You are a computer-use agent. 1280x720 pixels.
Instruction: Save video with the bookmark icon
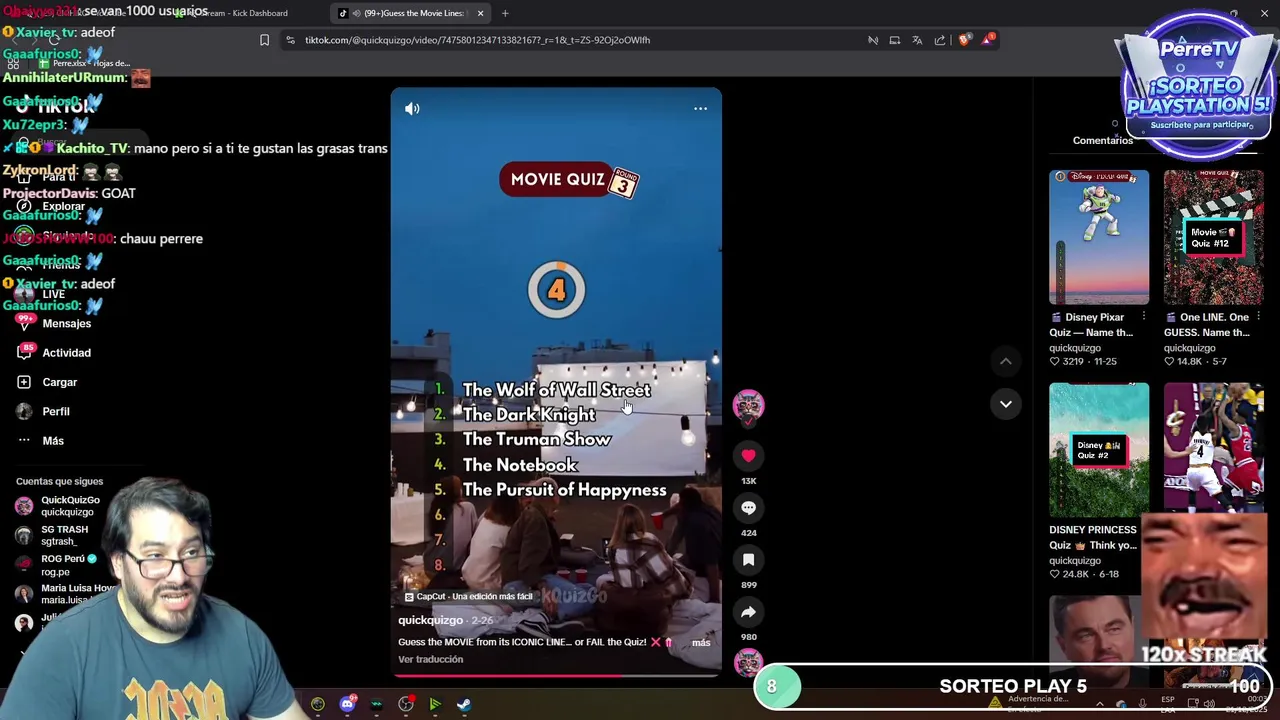coord(748,560)
